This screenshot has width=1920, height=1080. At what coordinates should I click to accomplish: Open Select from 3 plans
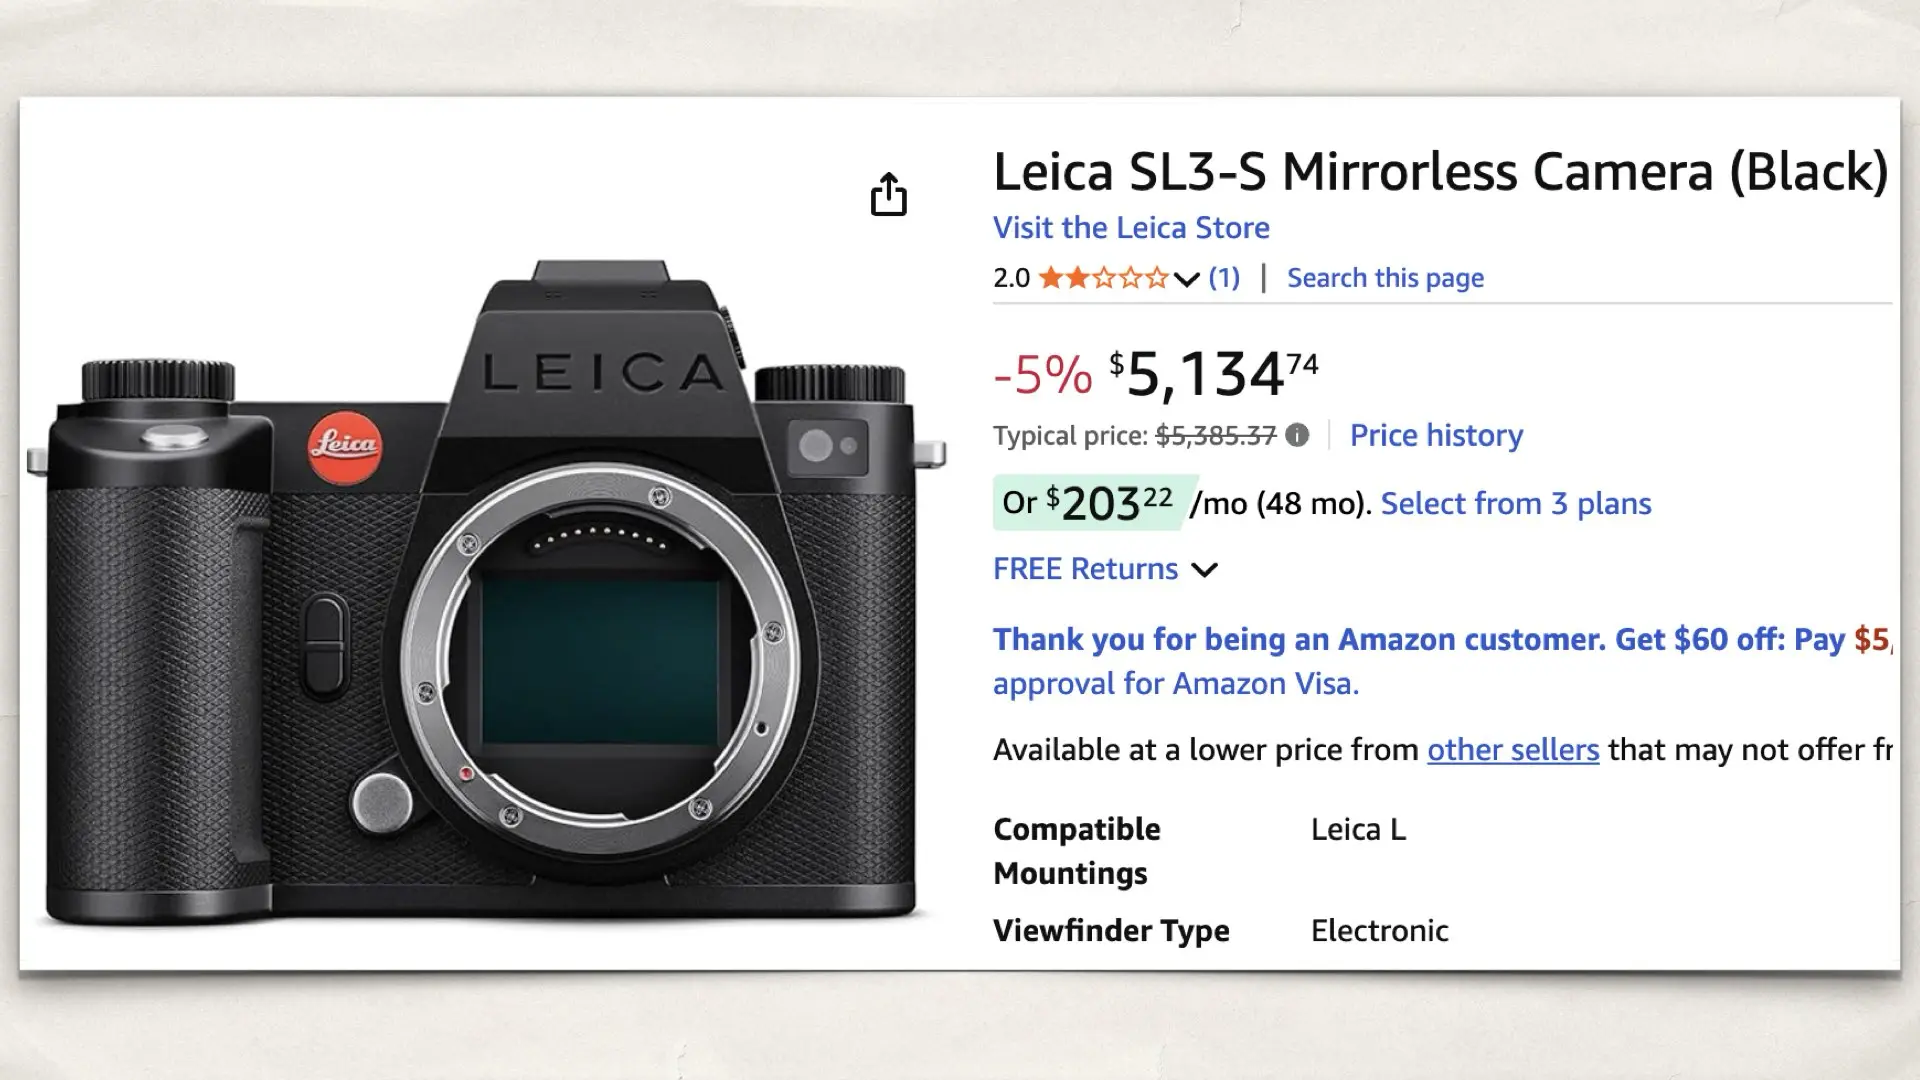point(1516,503)
